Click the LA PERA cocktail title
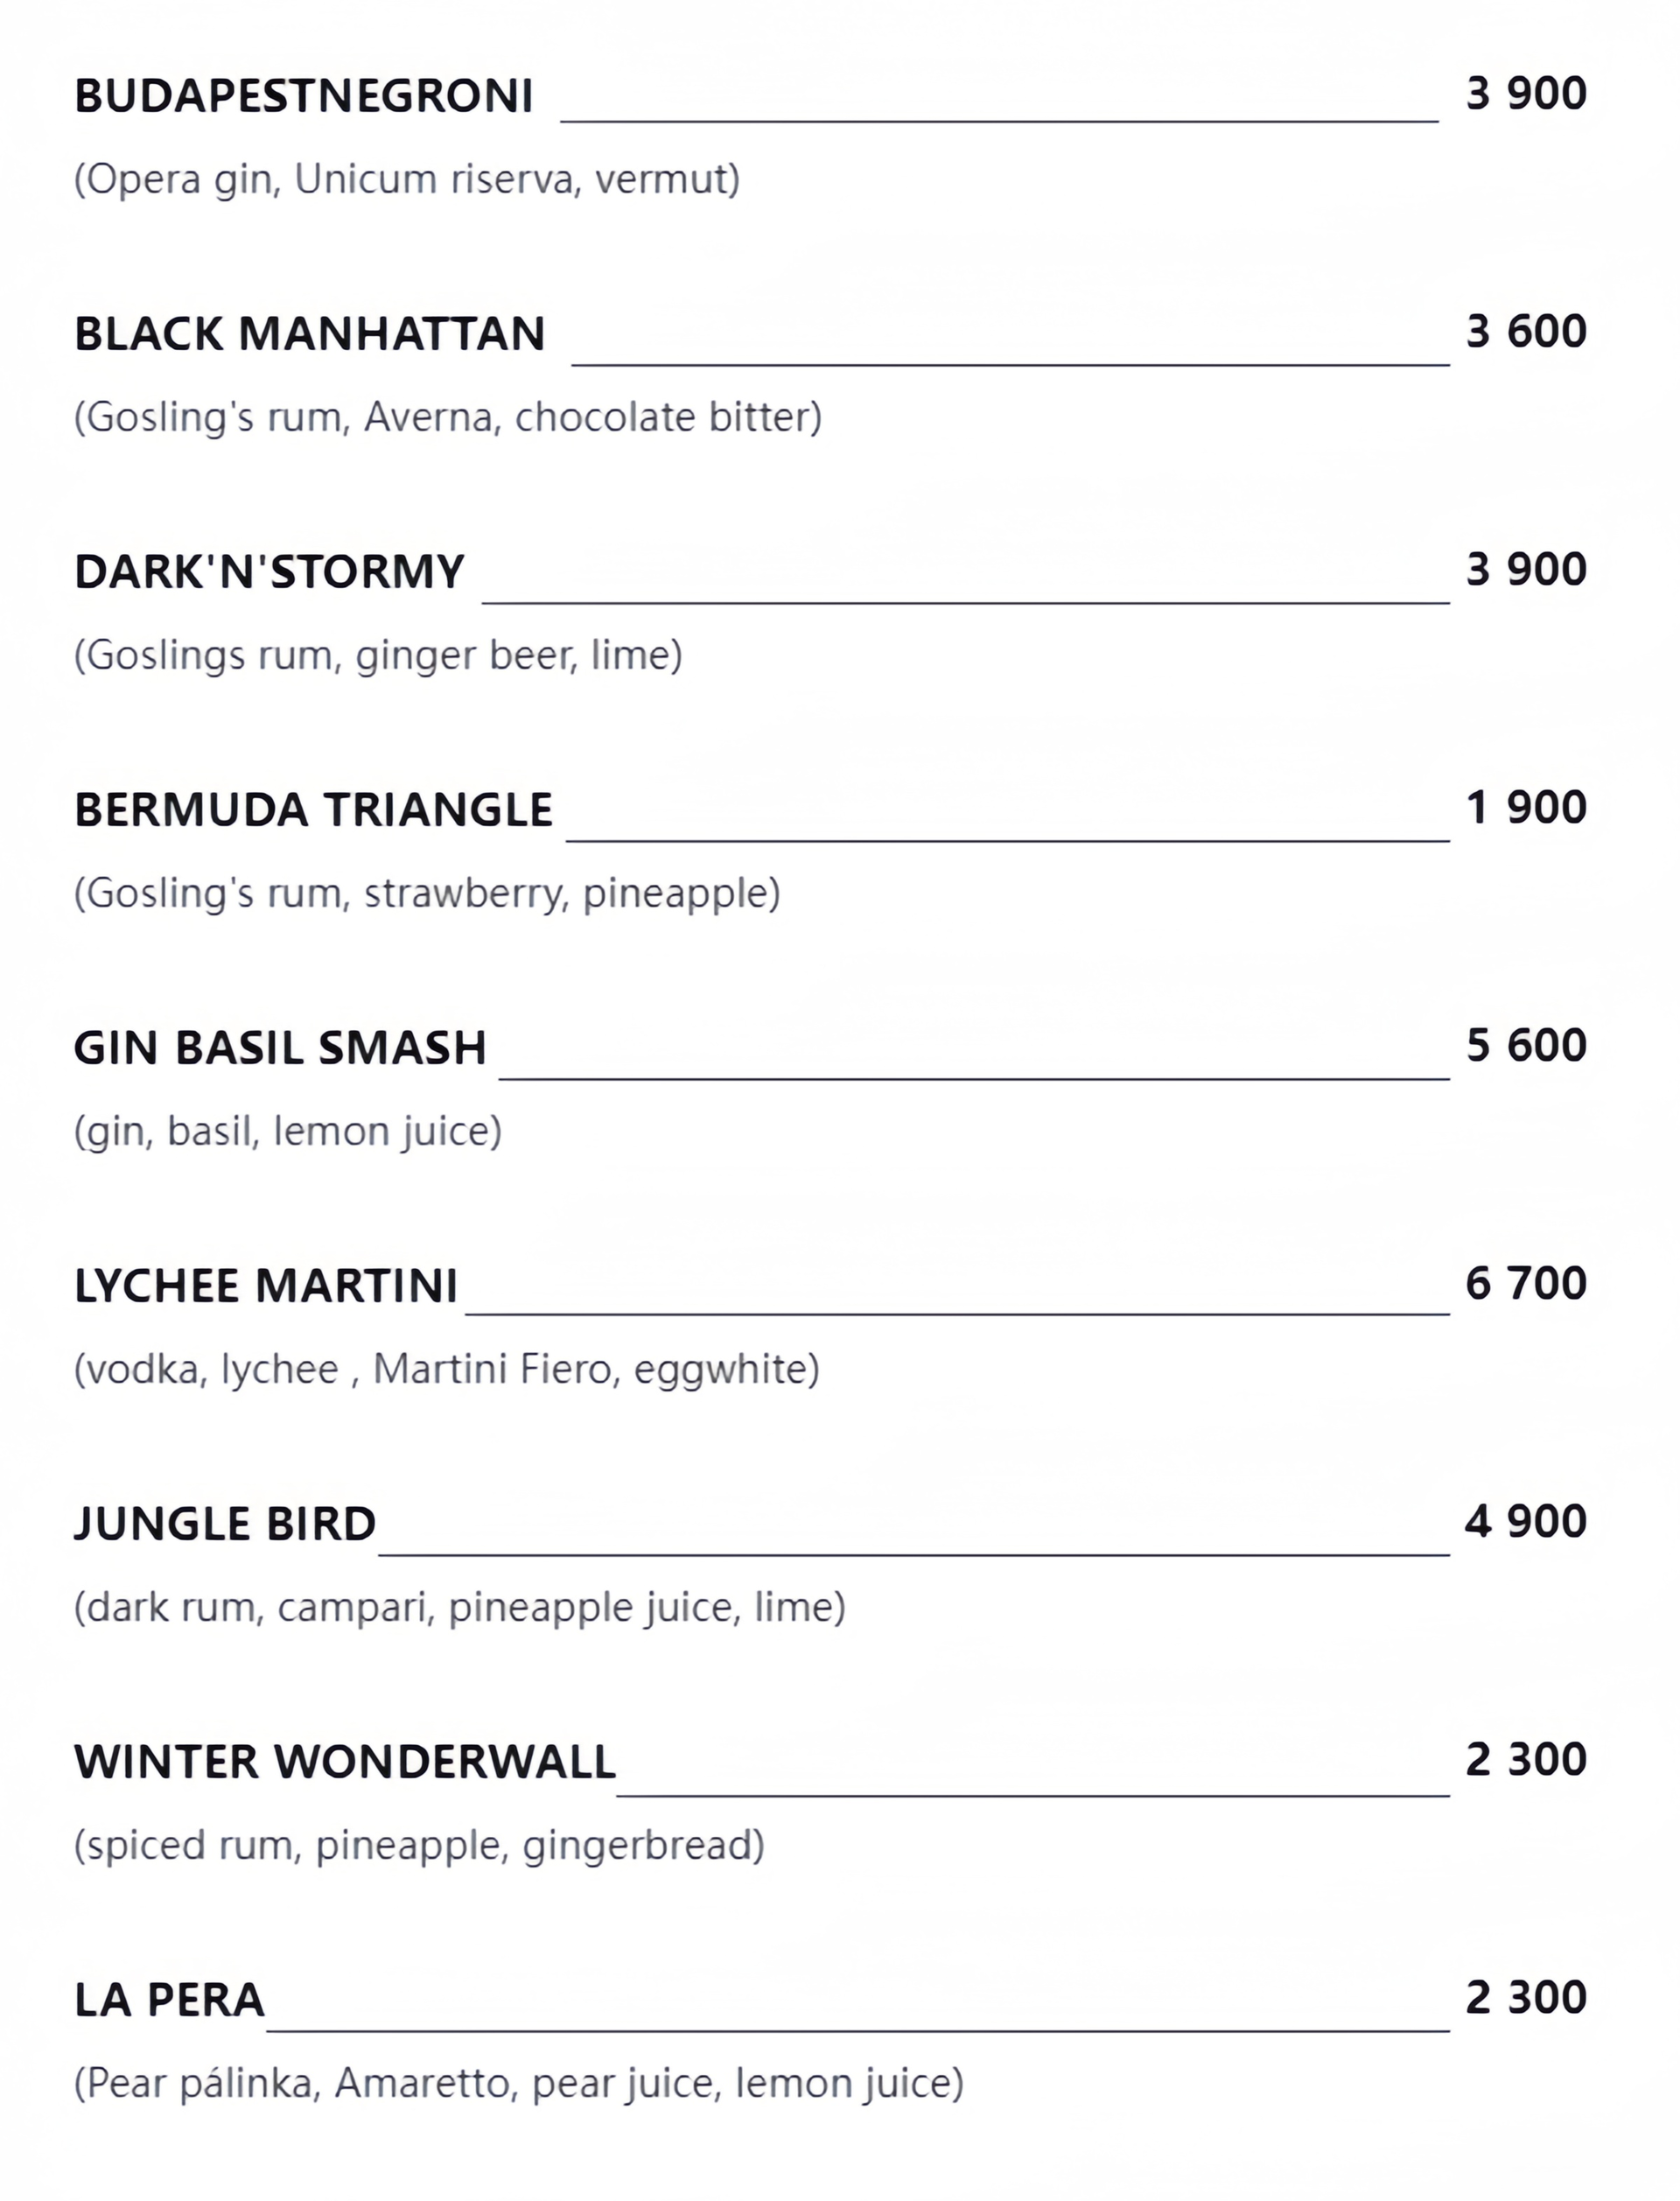 tap(169, 2000)
